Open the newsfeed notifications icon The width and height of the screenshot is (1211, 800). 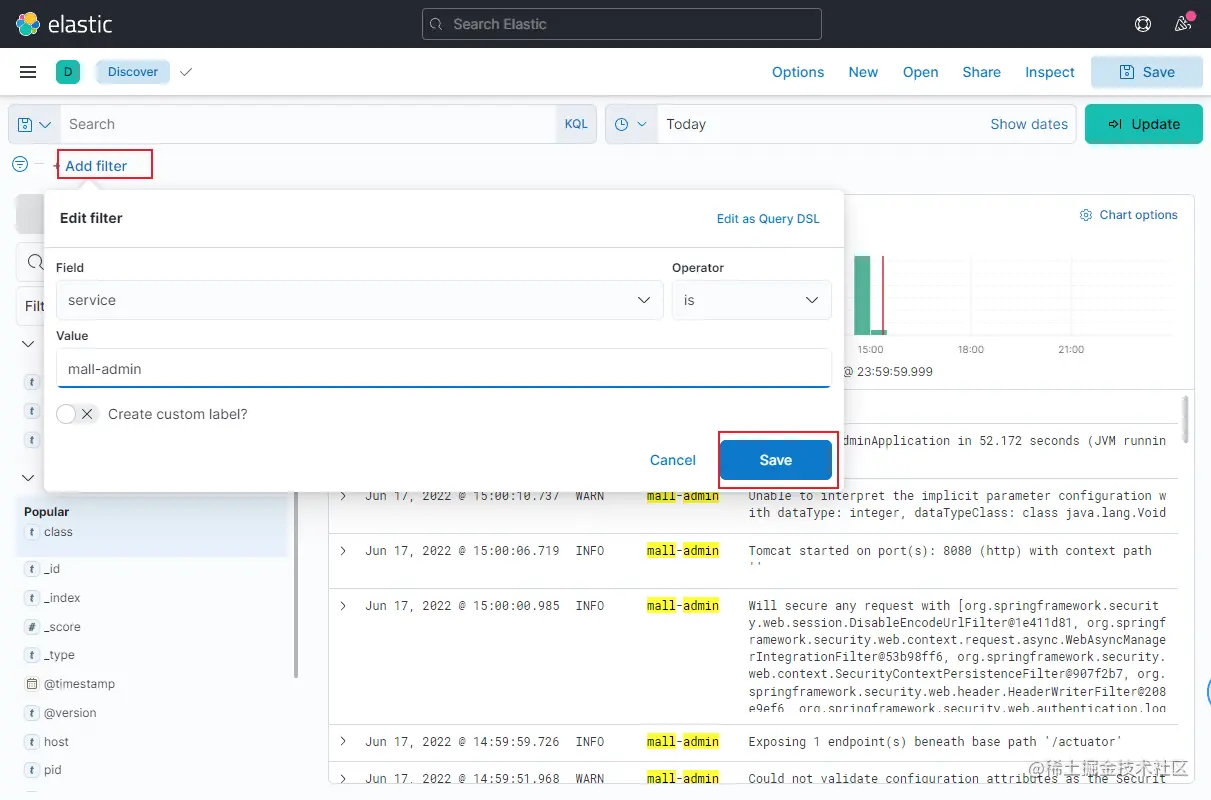1183,24
